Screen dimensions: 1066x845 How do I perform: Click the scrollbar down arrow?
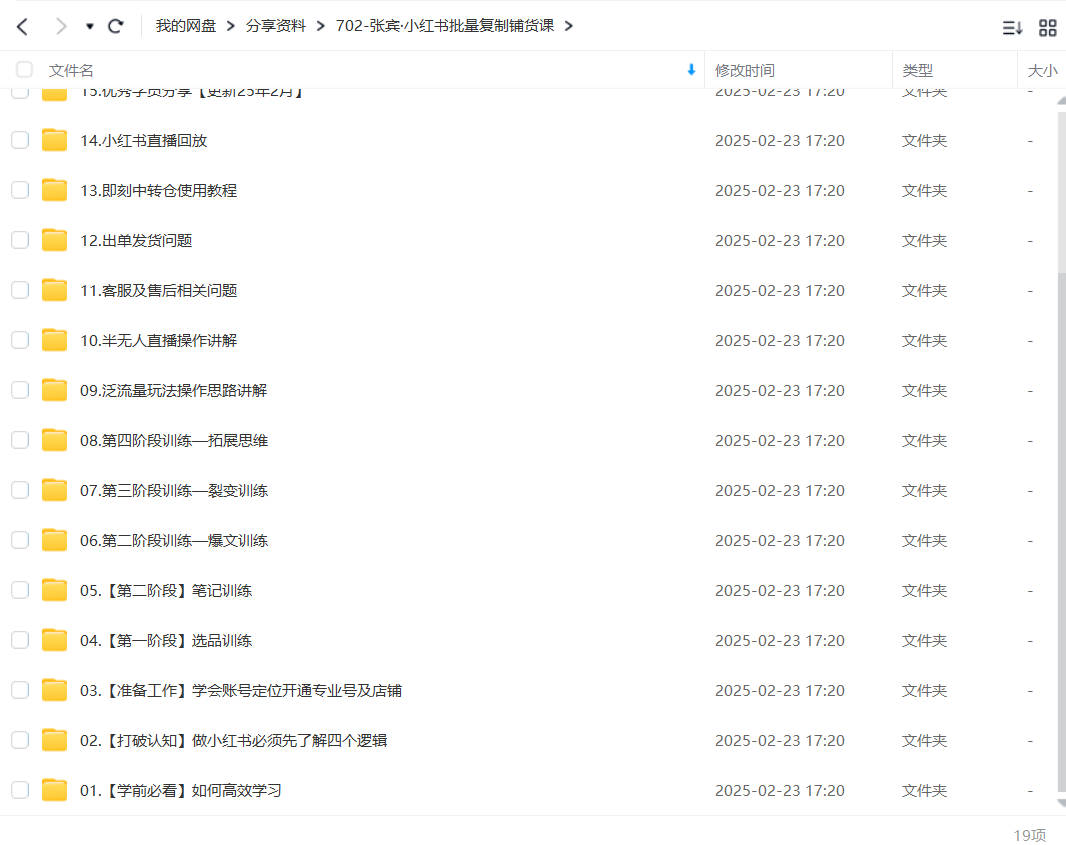(1061, 804)
